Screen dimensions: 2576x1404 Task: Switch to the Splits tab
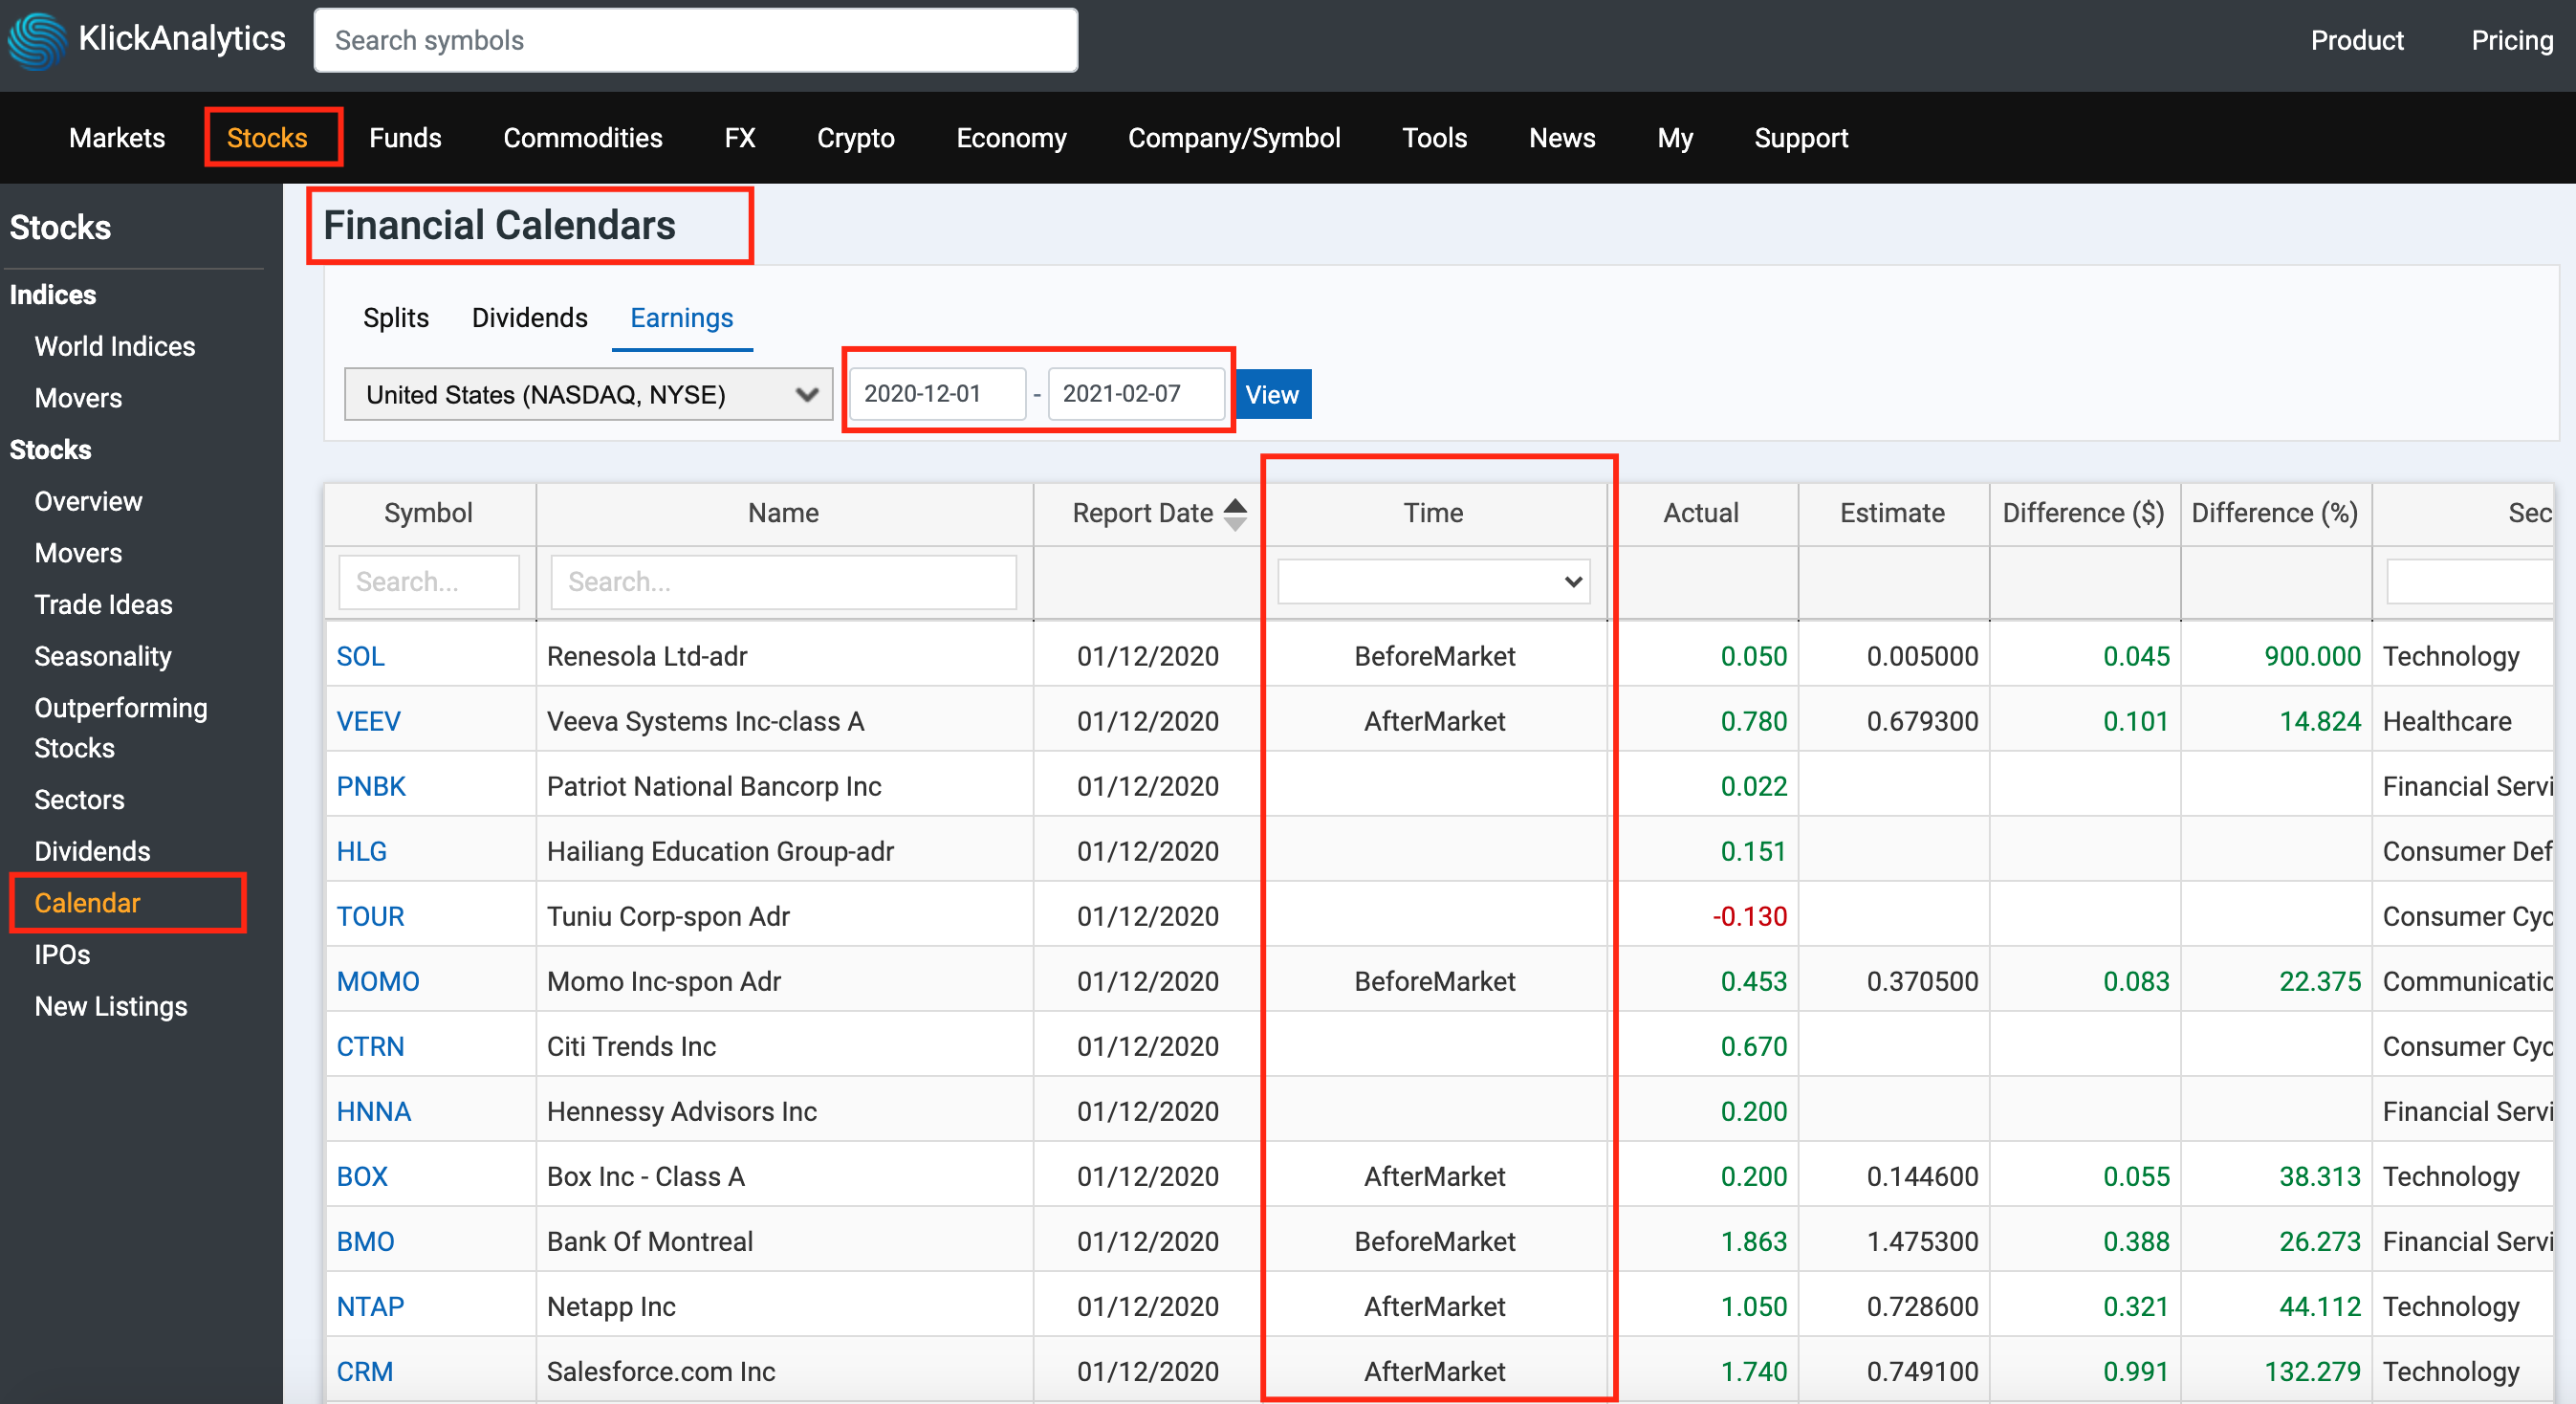tap(396, 318)
